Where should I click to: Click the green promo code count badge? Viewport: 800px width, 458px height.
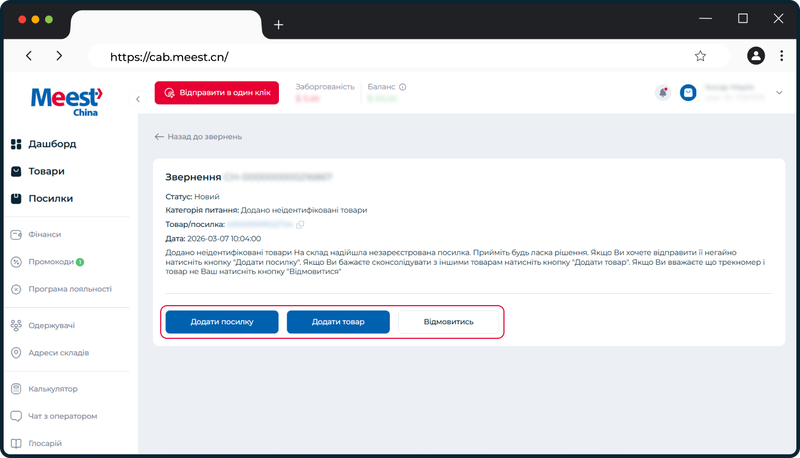point(80,262)
